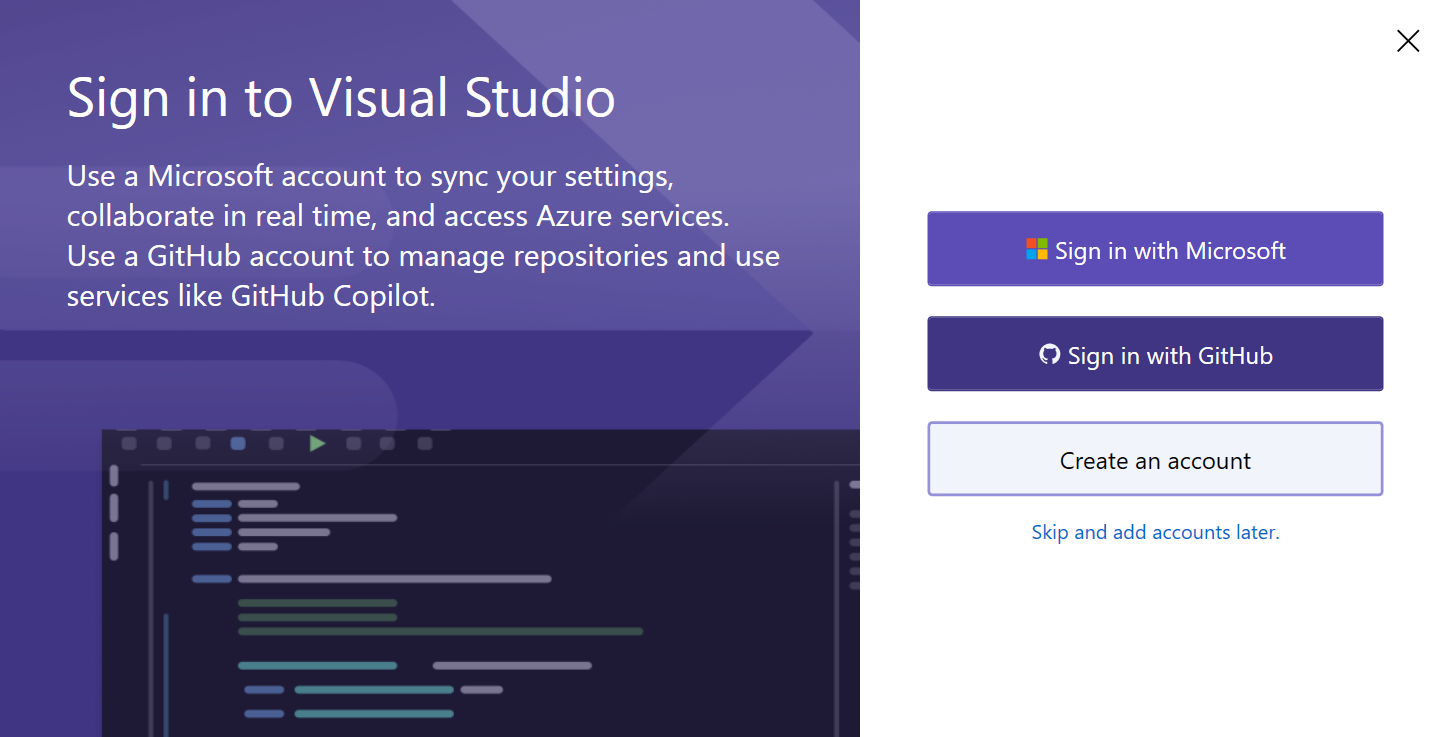Click the first gray toolbar square in the mockup
Screen dimensions: 1446x737
click(x=129, y=443)
